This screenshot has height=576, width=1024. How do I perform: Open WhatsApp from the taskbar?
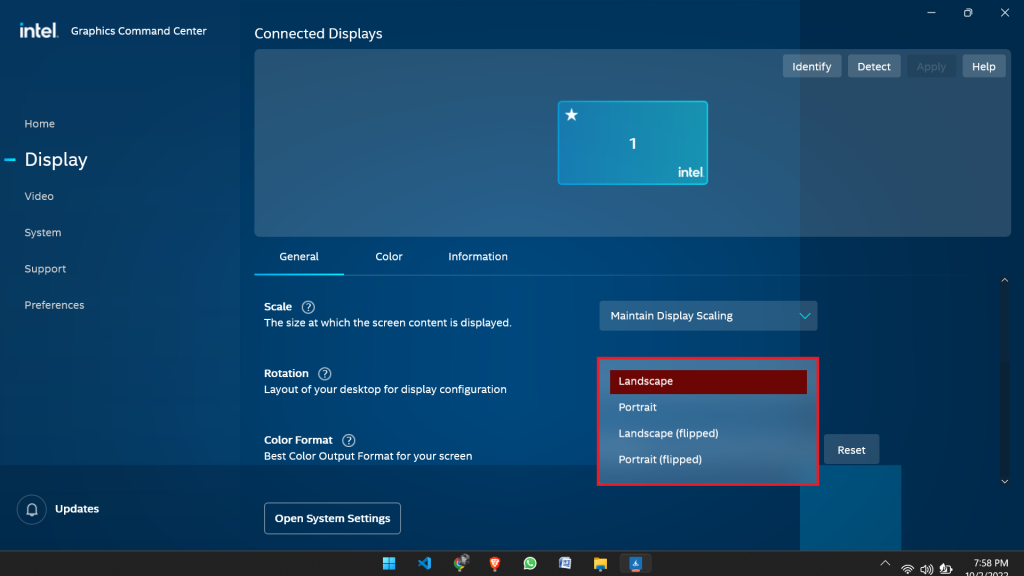click(x=530, y=563)
